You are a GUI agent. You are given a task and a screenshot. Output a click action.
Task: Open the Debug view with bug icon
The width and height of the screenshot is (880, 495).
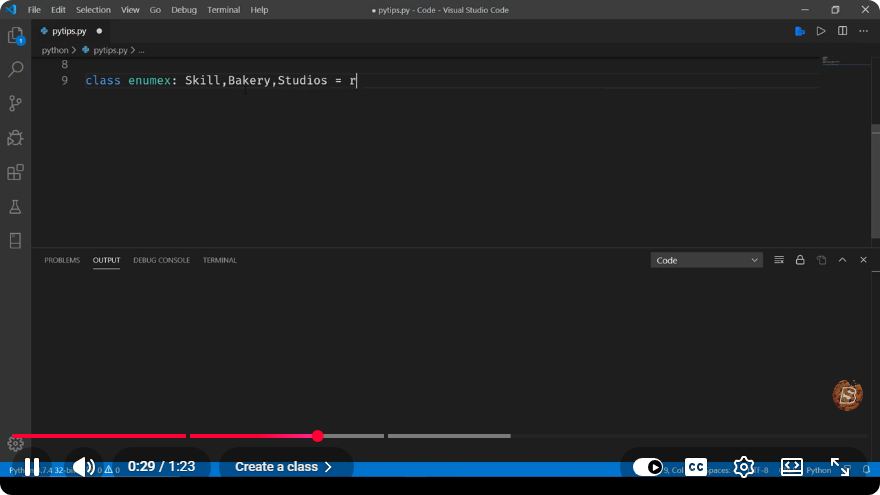(15, 138)
